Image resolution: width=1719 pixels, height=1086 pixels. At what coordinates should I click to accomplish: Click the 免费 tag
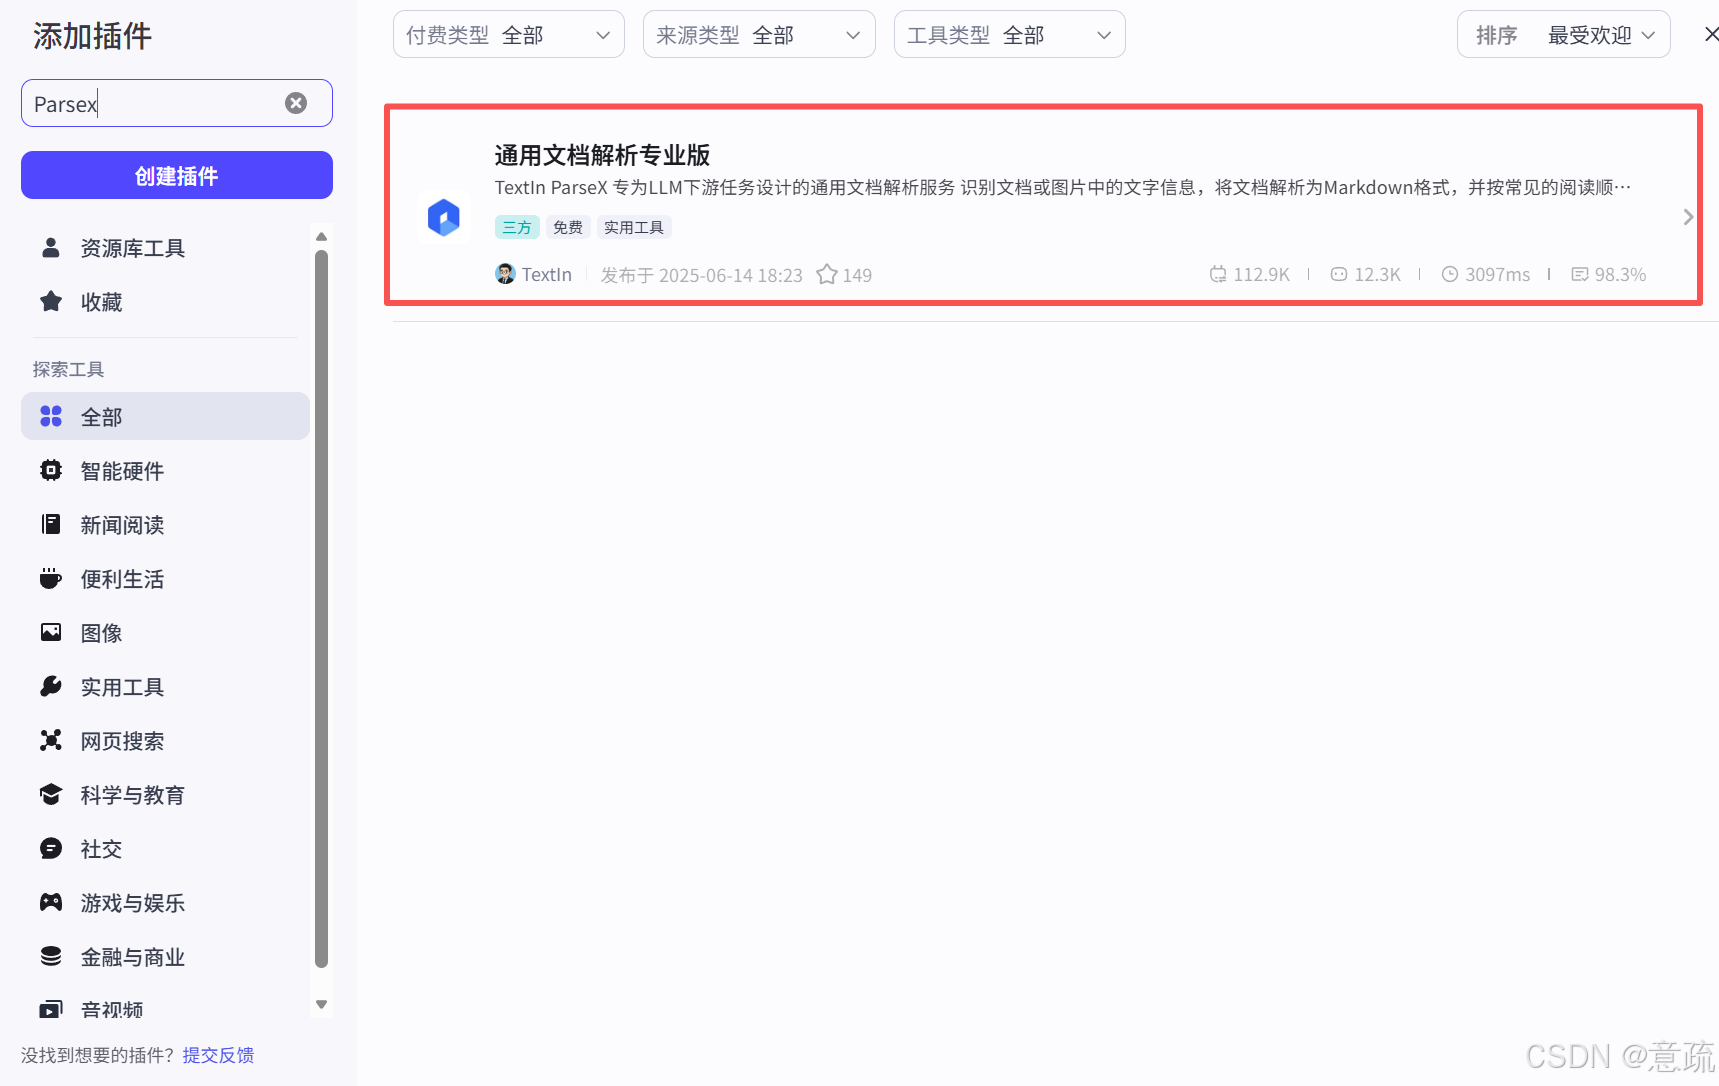point(568,227)
